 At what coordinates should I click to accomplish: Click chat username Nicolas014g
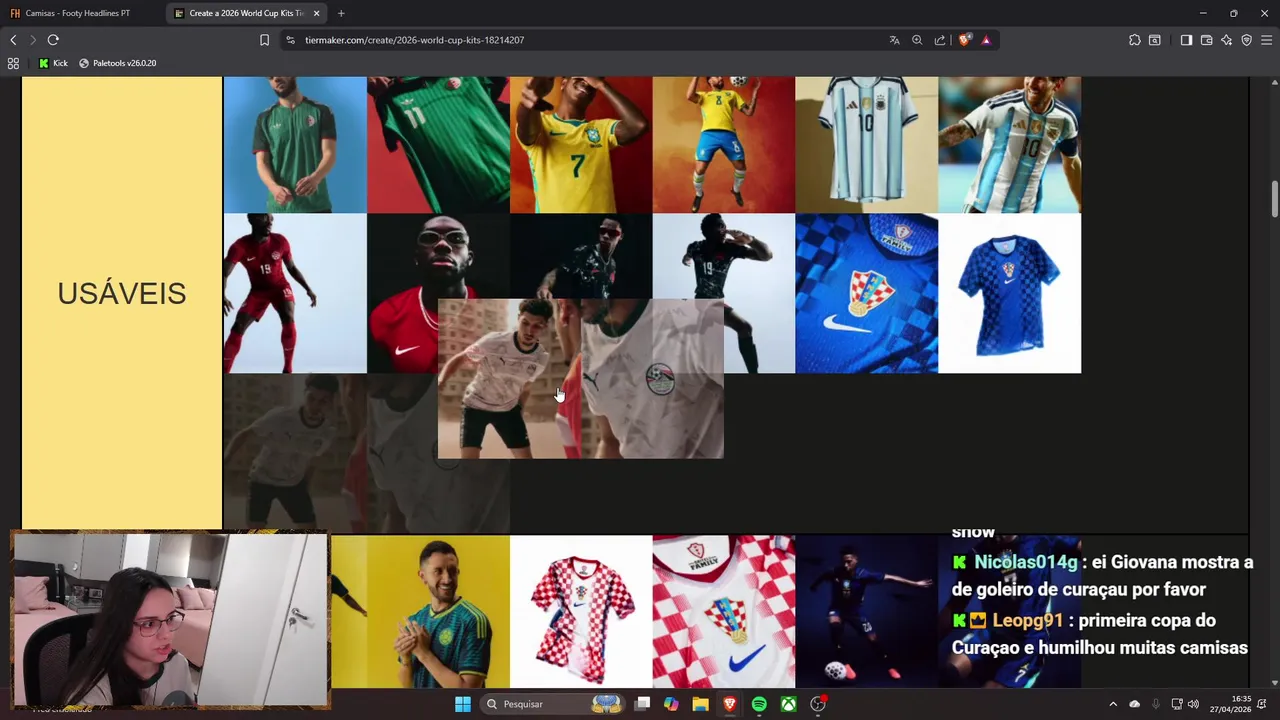1026,562
